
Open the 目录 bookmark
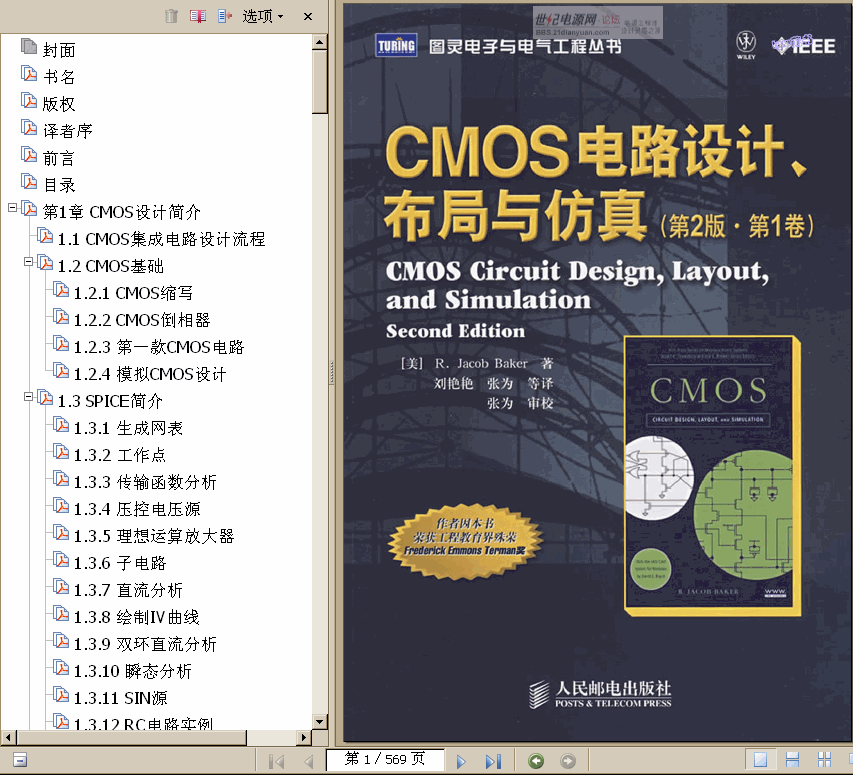click(59, 185)
